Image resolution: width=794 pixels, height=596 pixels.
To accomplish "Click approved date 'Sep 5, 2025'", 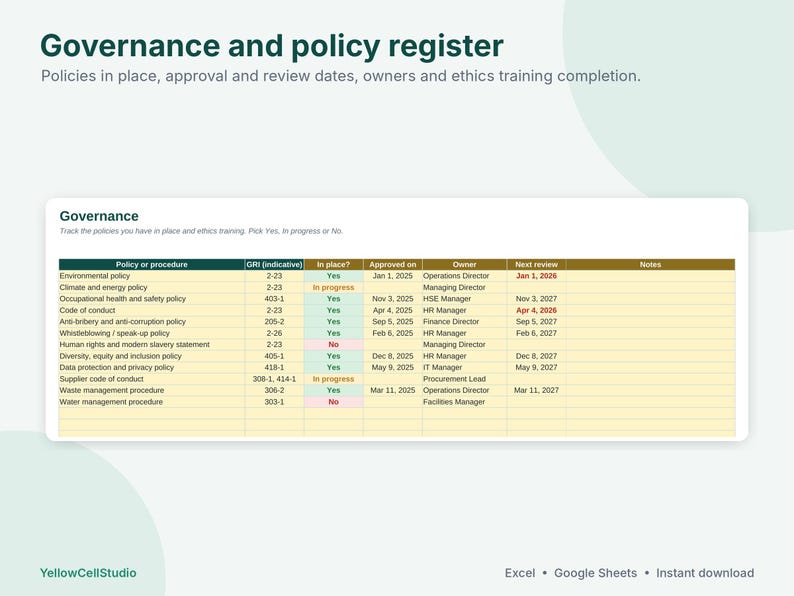I will [393, 322].
